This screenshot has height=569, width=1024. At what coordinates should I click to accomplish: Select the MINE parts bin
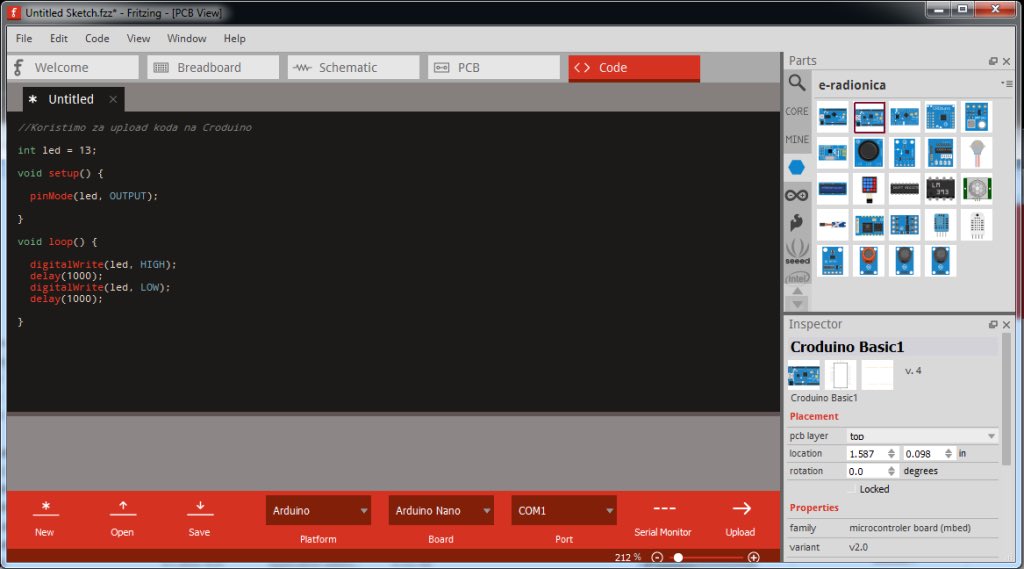point(797,140)
